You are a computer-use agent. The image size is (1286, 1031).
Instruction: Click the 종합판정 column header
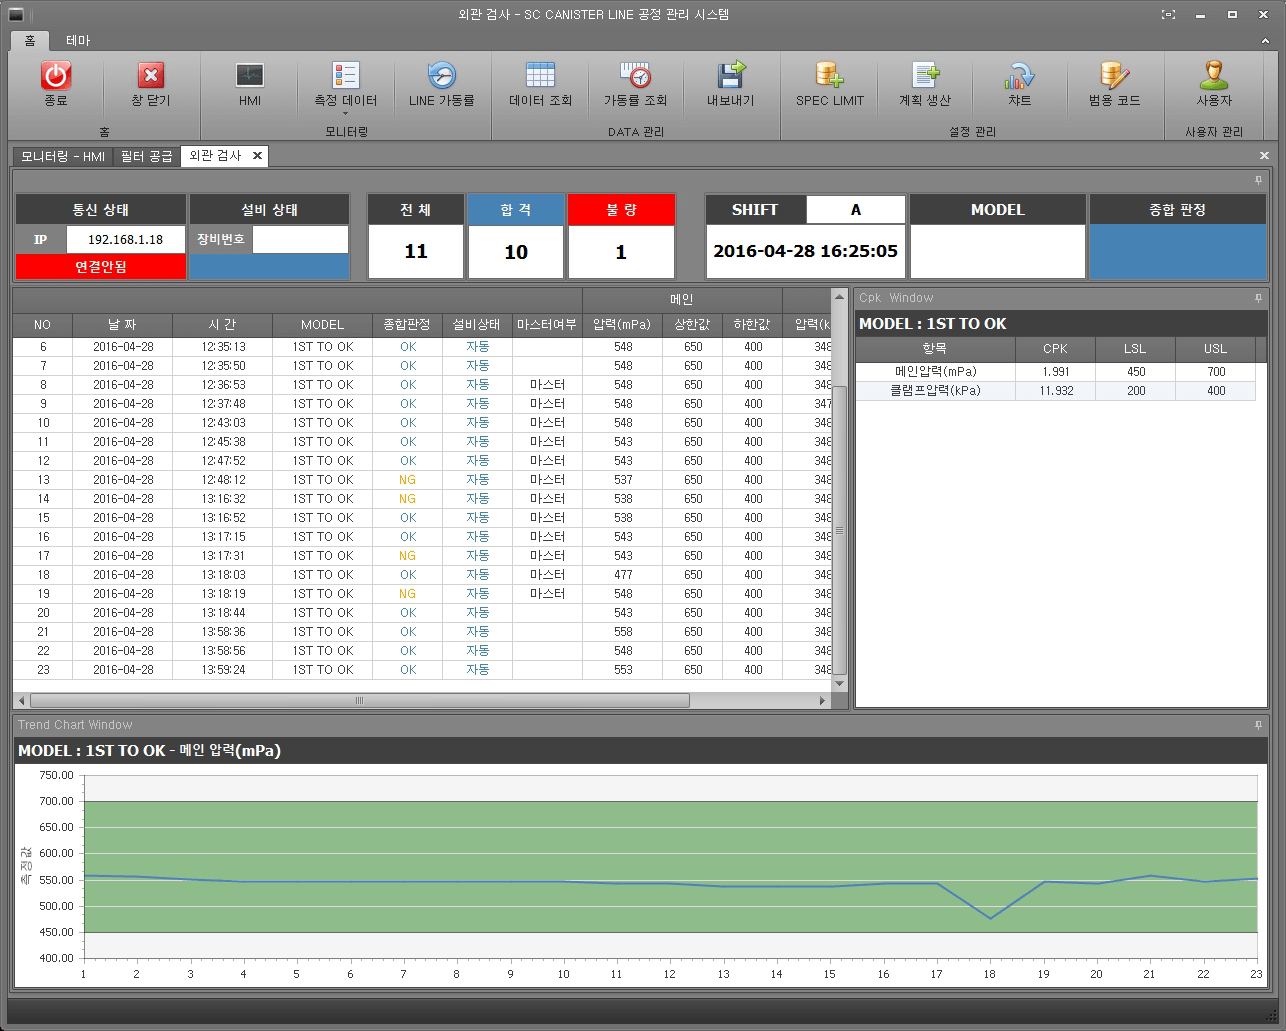coord(407,325)
